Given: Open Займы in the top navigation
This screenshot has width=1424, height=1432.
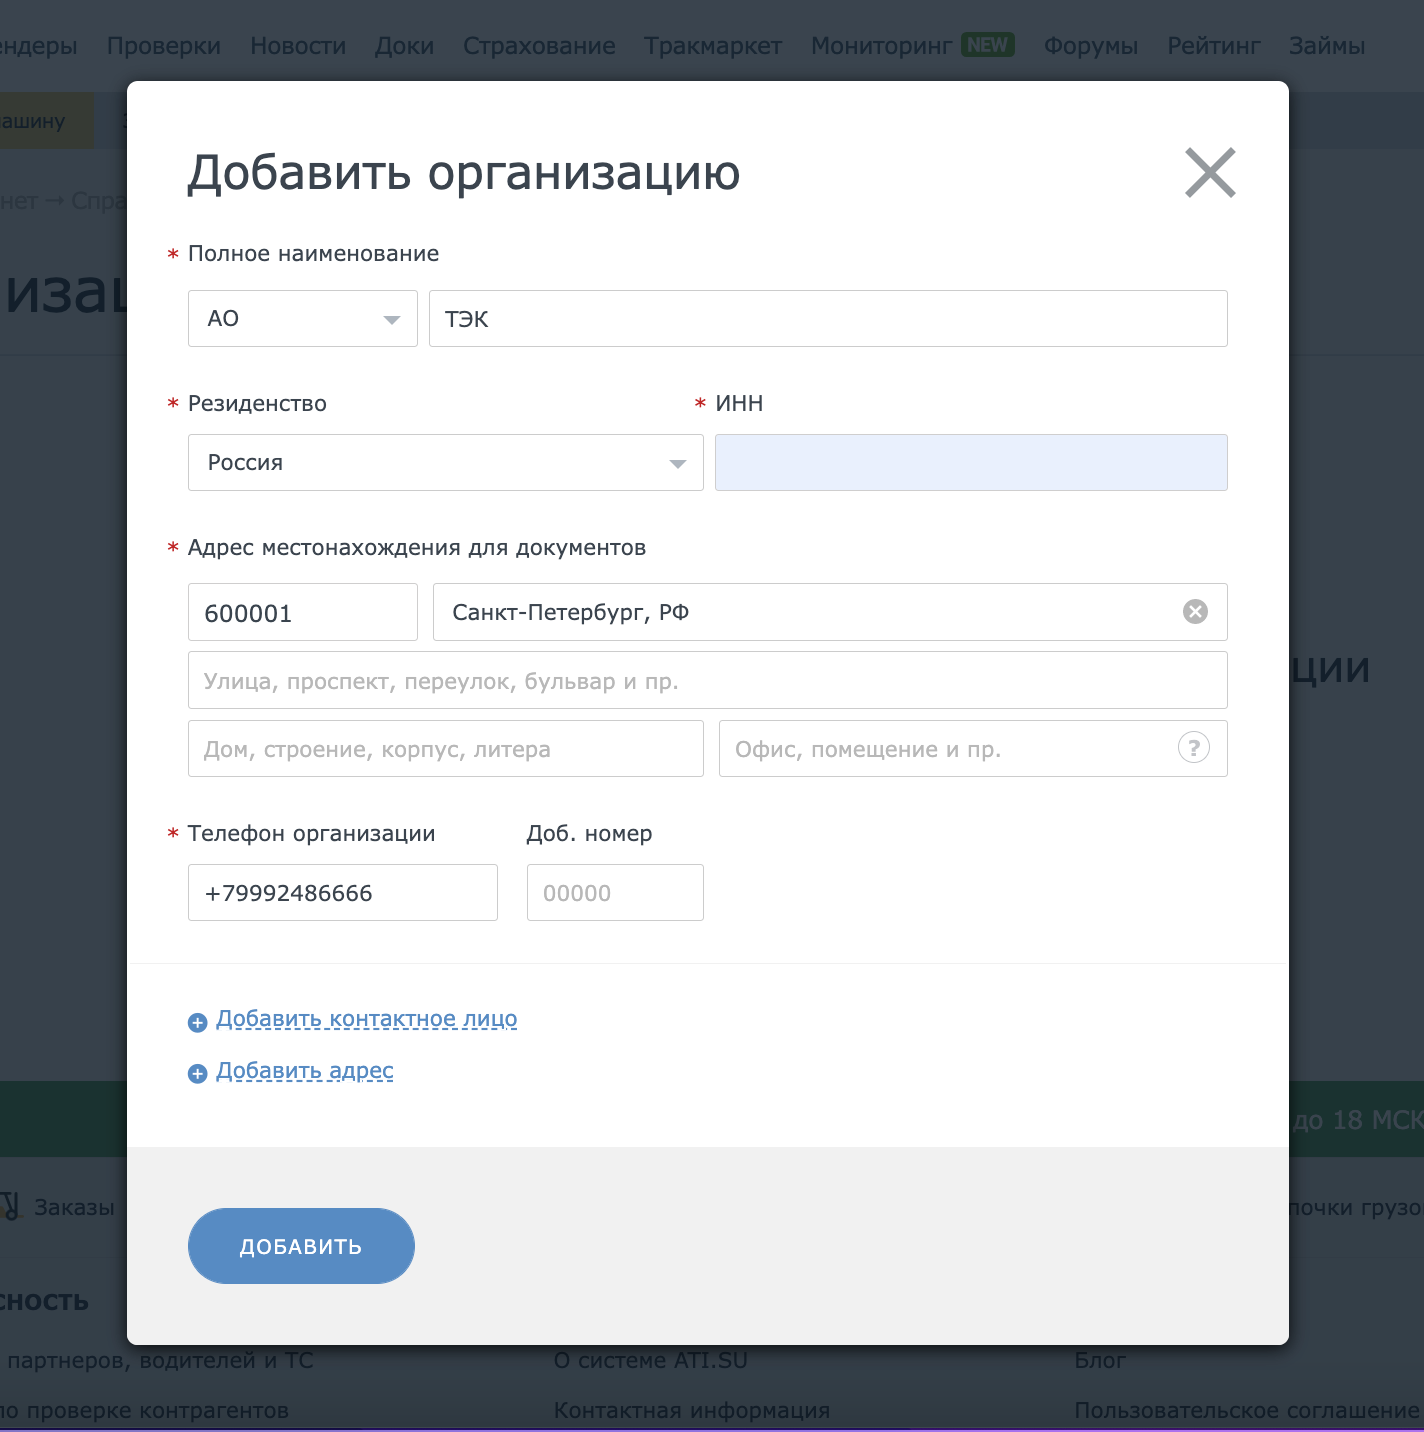Looking at the screenshot, I should coord(1327,46).
